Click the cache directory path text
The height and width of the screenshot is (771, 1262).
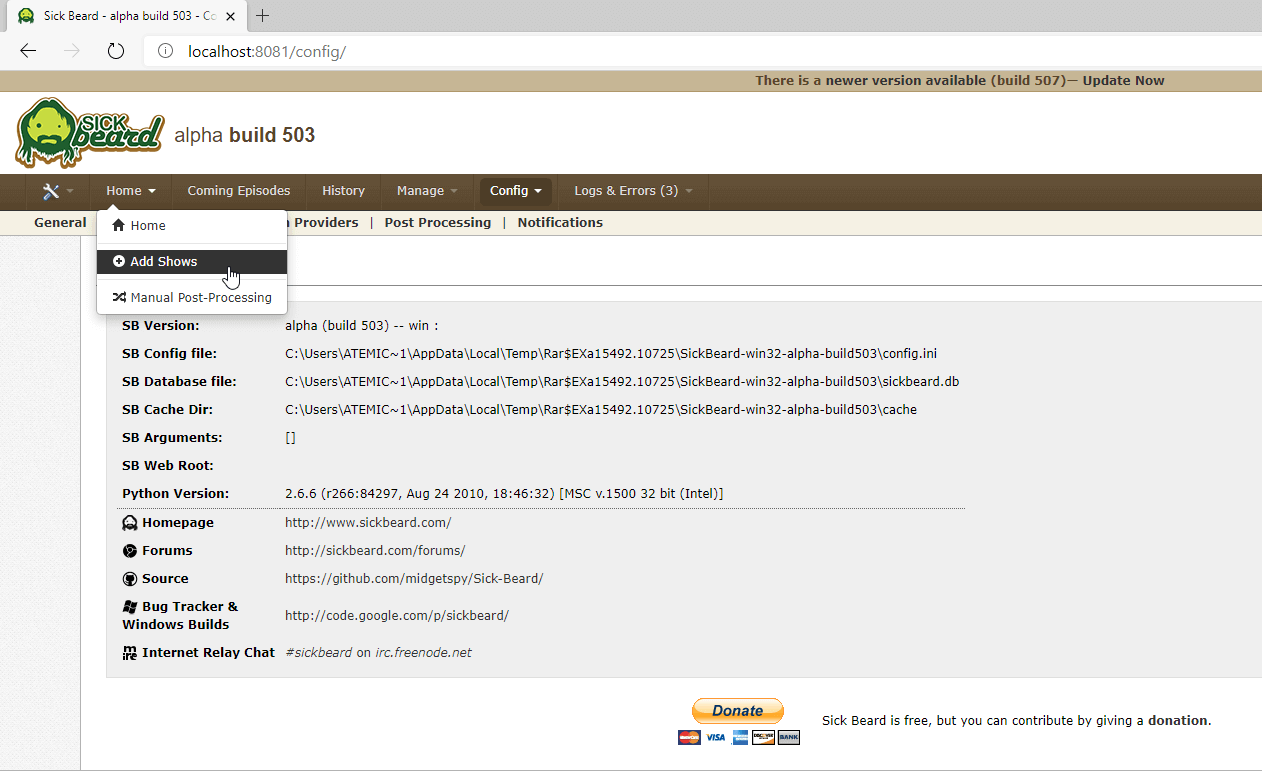[601, 410]
